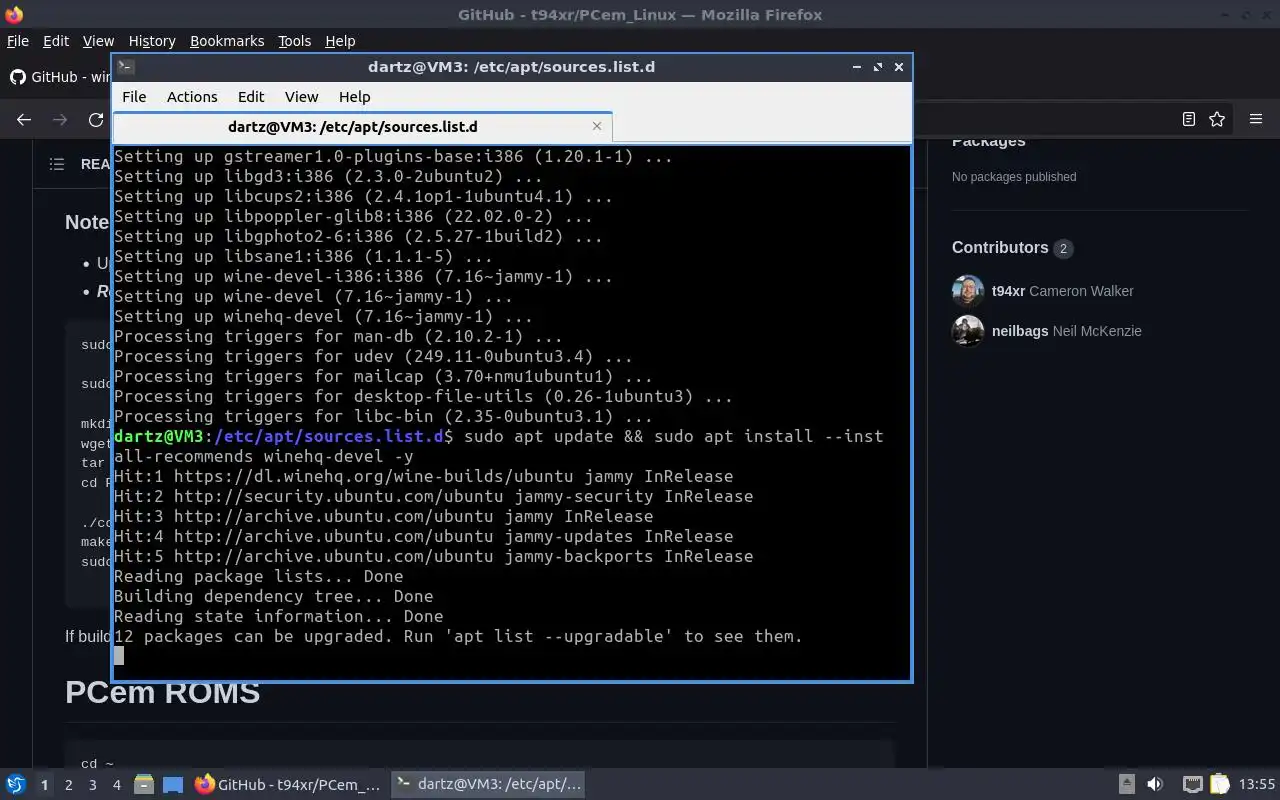Switch to workspace 2 in the panel
The image size is (1280, 800).
pos(68,785)
